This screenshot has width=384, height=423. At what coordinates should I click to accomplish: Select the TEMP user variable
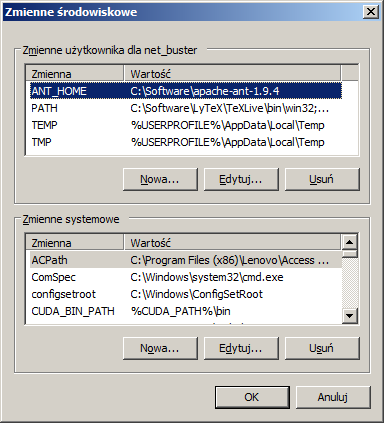tap(186, 125)
